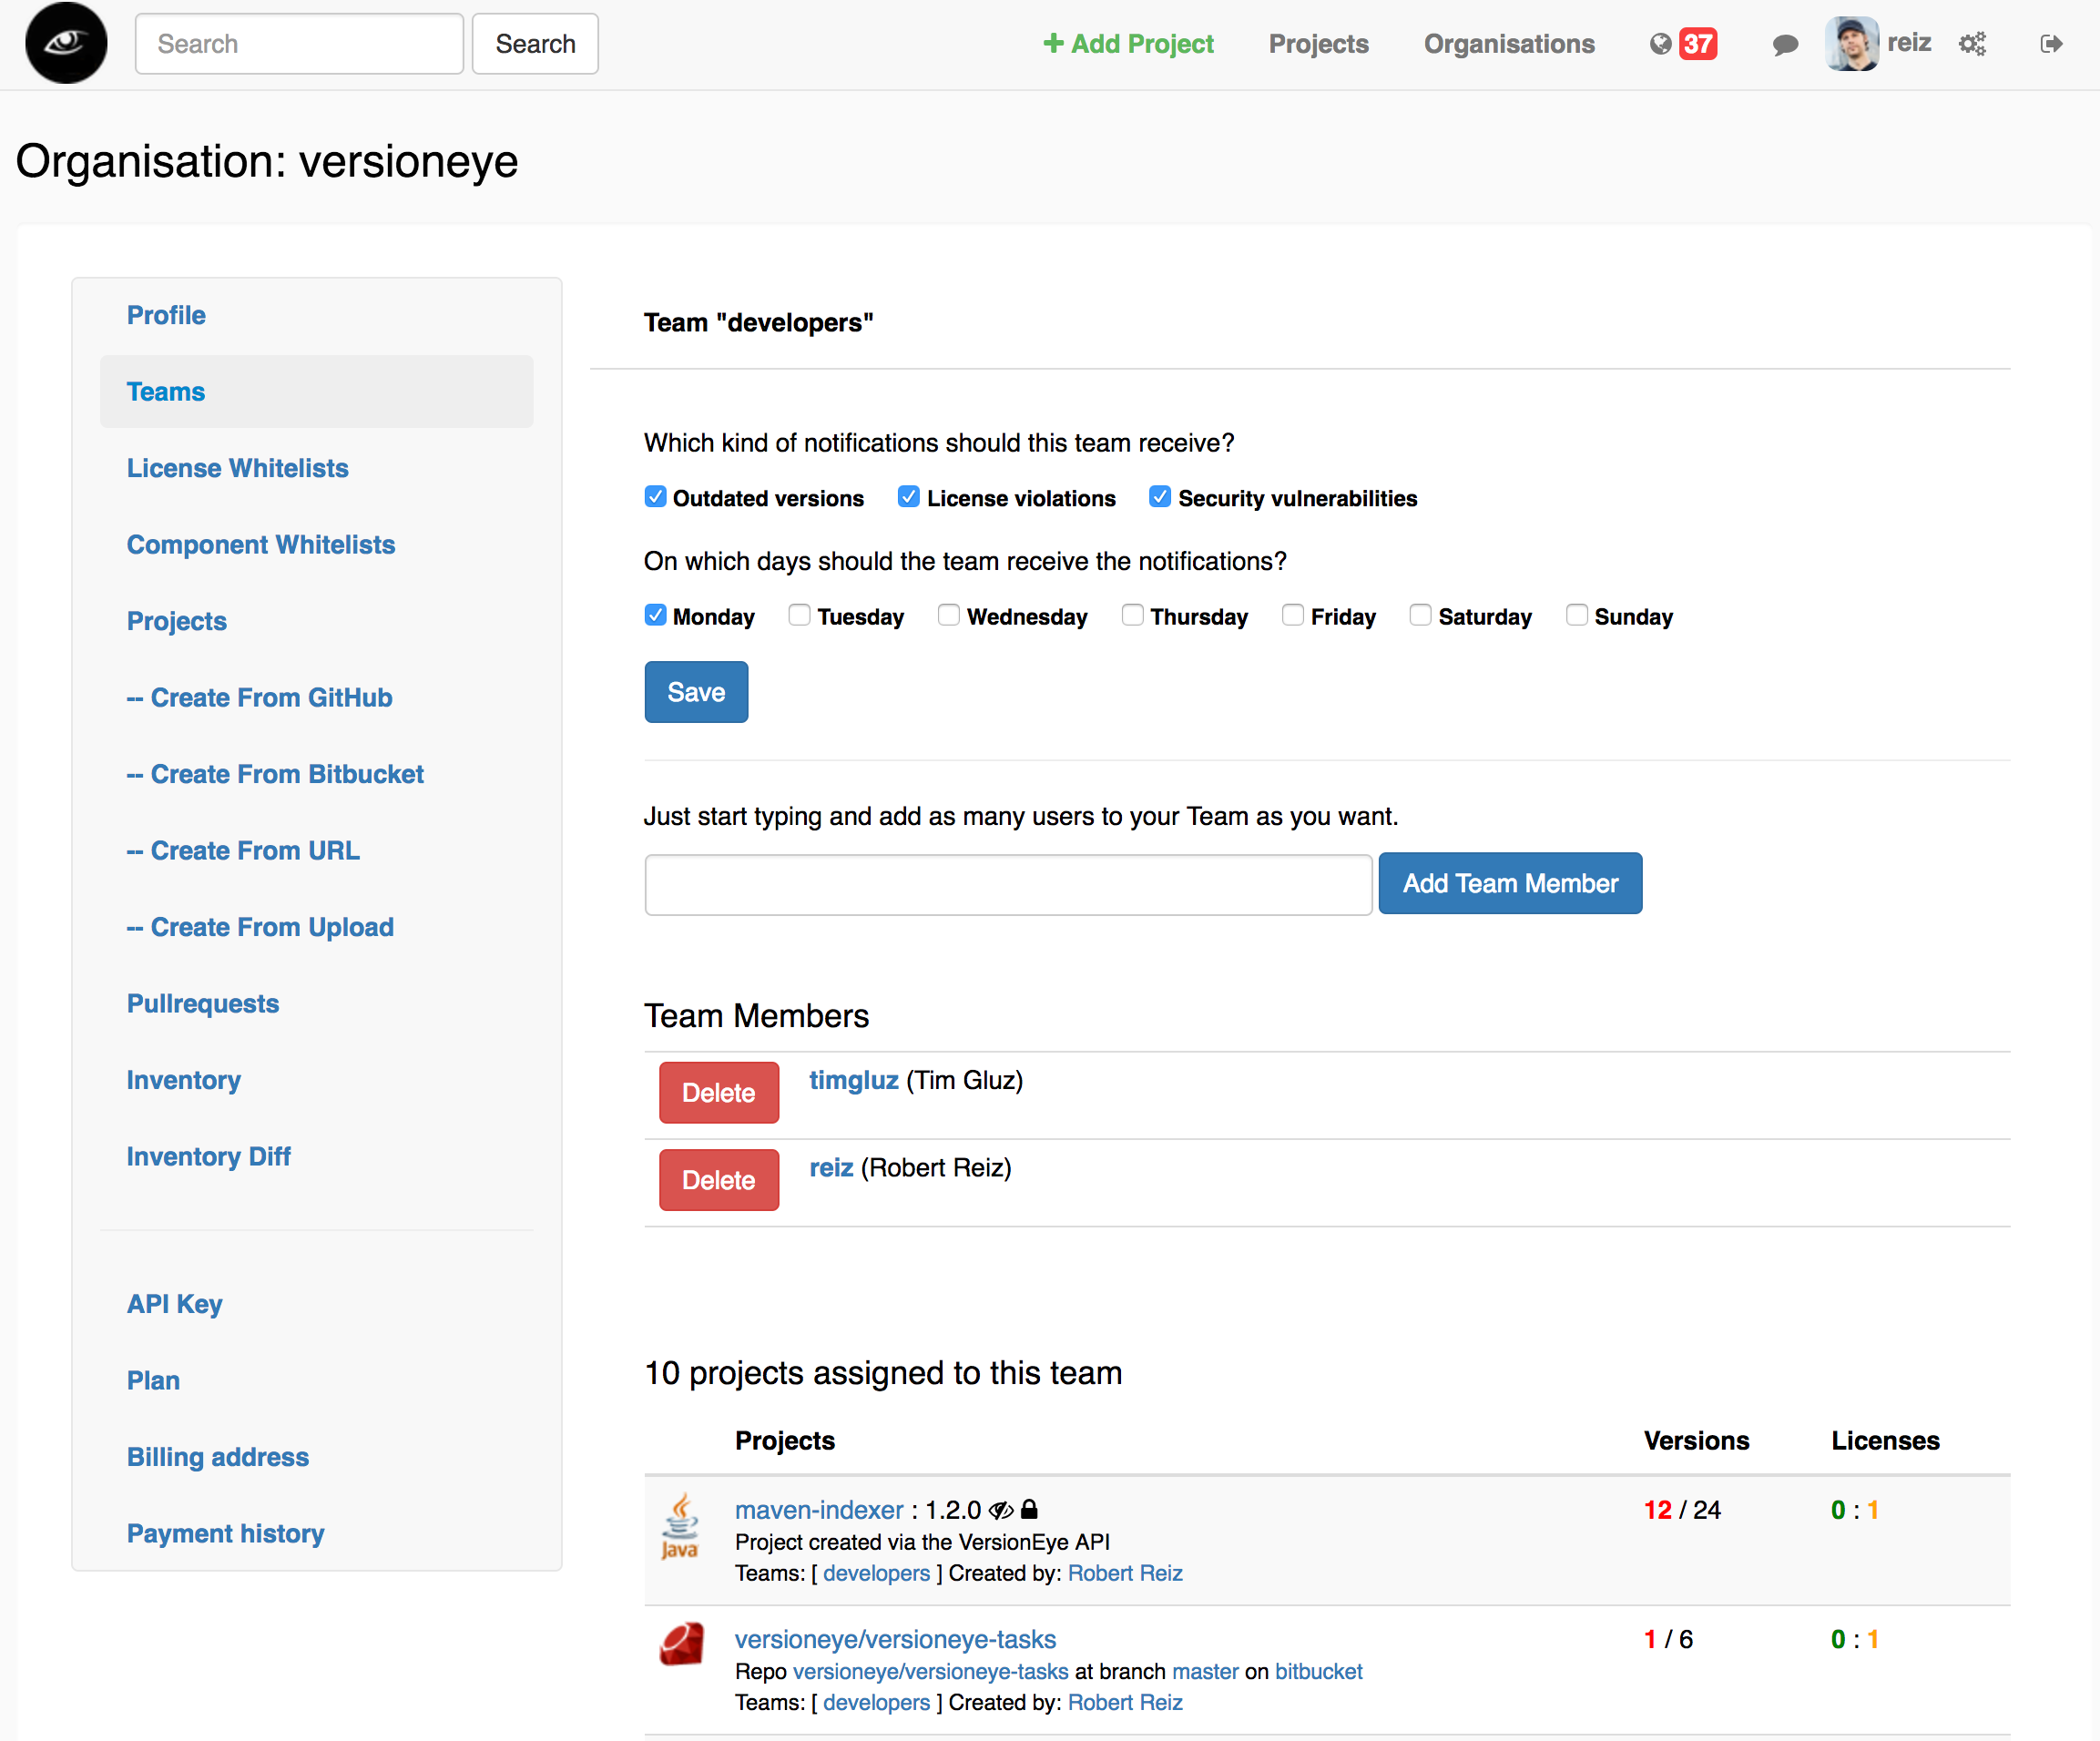Open the bitbucket link
Viewport: 2100px width, 1741px height.
pyautogui.click(x=1319, y=1671)
